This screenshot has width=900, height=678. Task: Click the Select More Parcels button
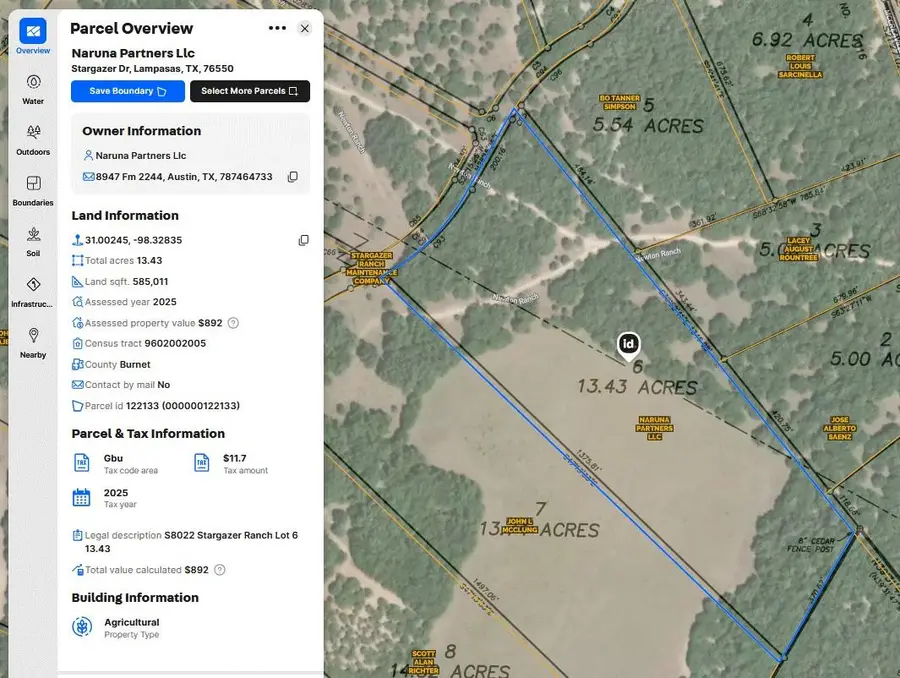point(249,91)
